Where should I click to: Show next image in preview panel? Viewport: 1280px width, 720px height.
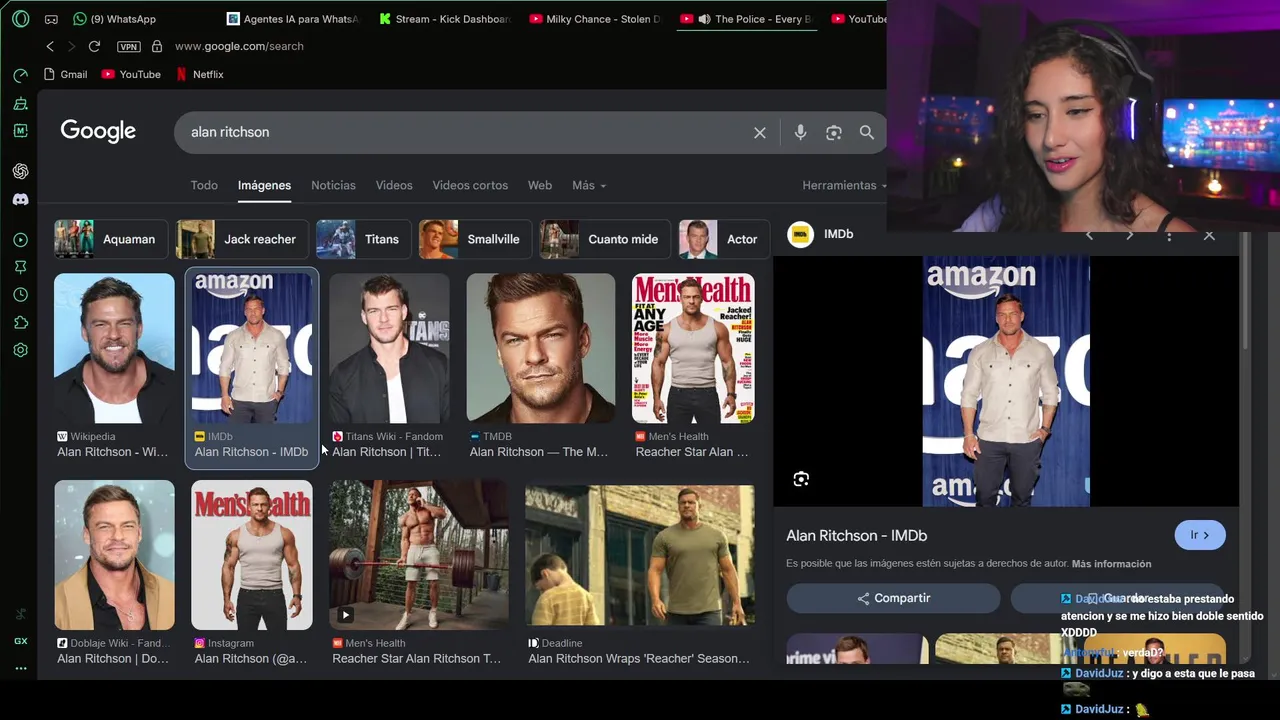pyautogui.click(x=1129, y=236)
